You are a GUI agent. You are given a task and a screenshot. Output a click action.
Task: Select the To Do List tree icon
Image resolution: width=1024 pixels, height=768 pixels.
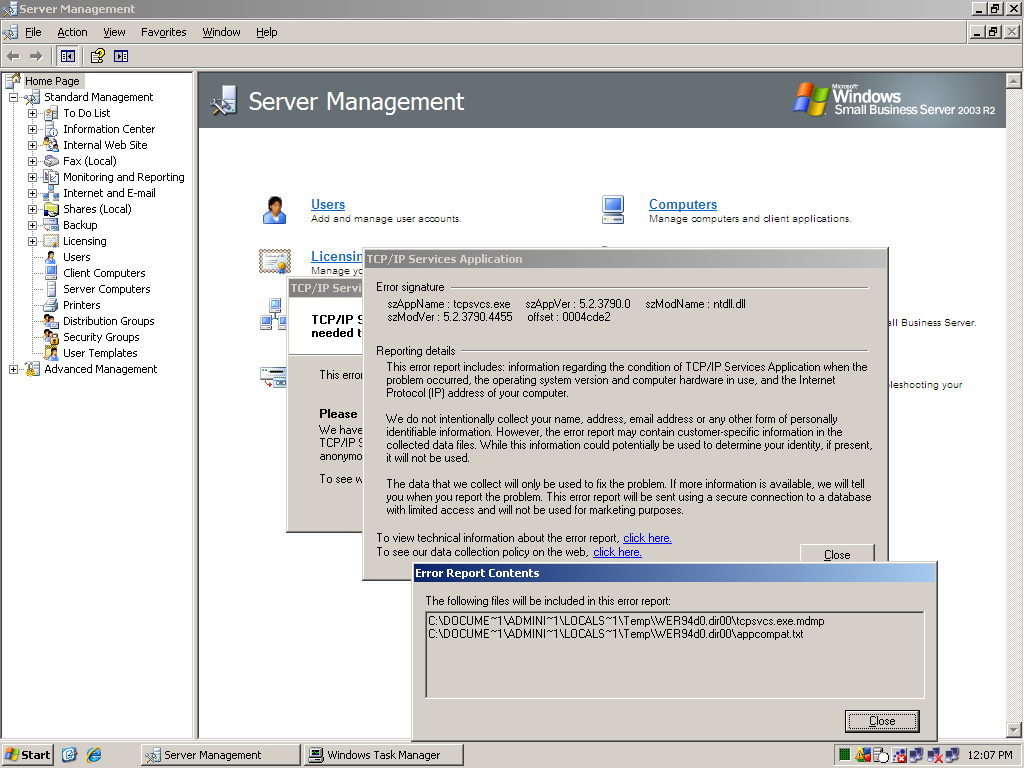[x=51, y=113]
